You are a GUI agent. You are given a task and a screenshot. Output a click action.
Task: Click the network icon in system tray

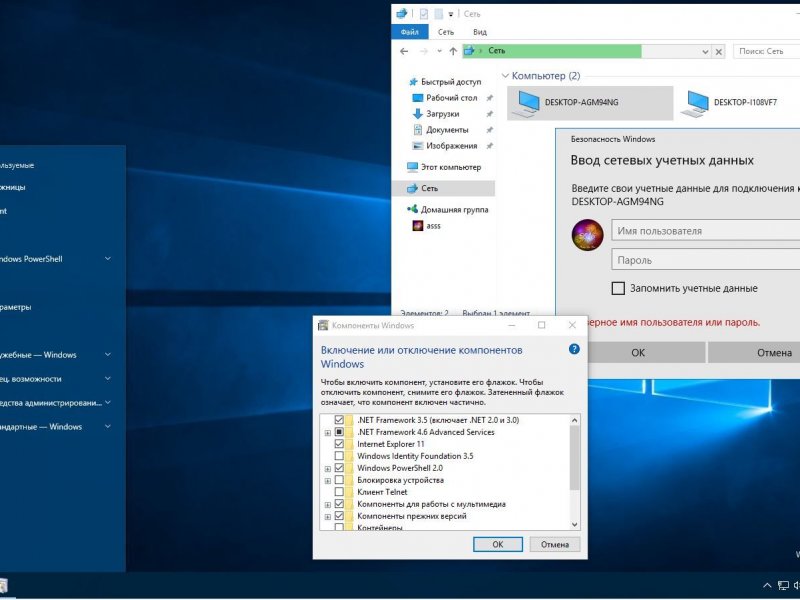click(783, 586)
